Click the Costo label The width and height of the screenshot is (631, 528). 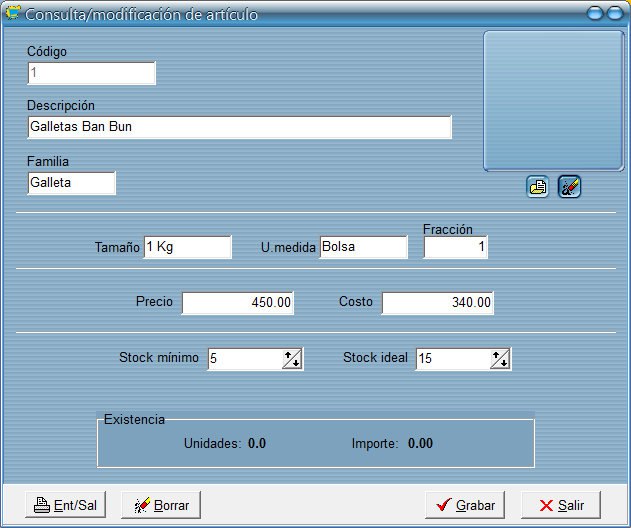pyautogui.click(x=356, y=301)
